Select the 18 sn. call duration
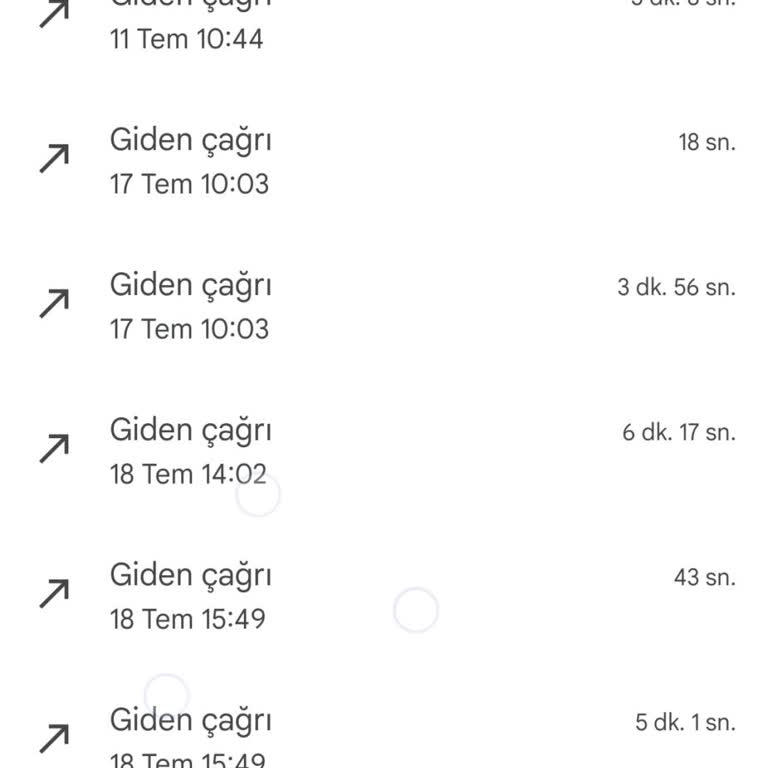 [706, 142]
